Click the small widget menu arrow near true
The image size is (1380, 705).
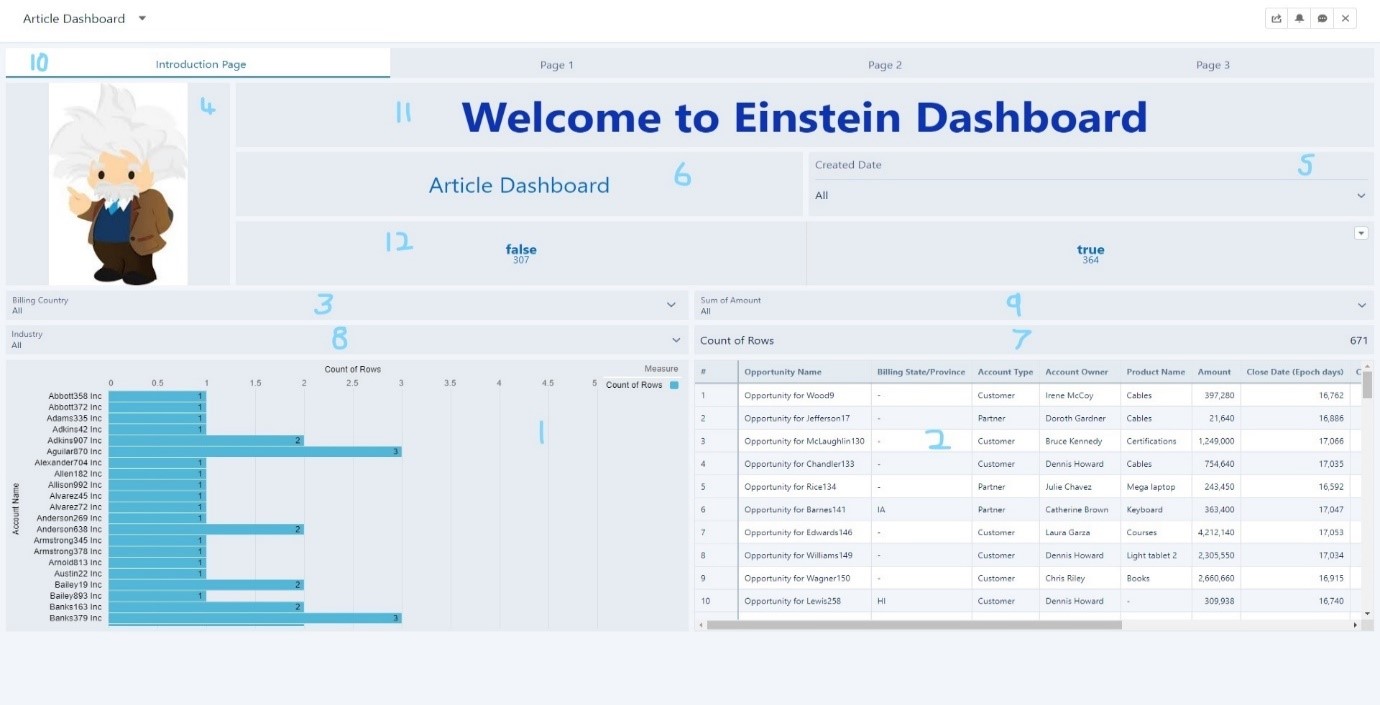(x=1360, y=233)
